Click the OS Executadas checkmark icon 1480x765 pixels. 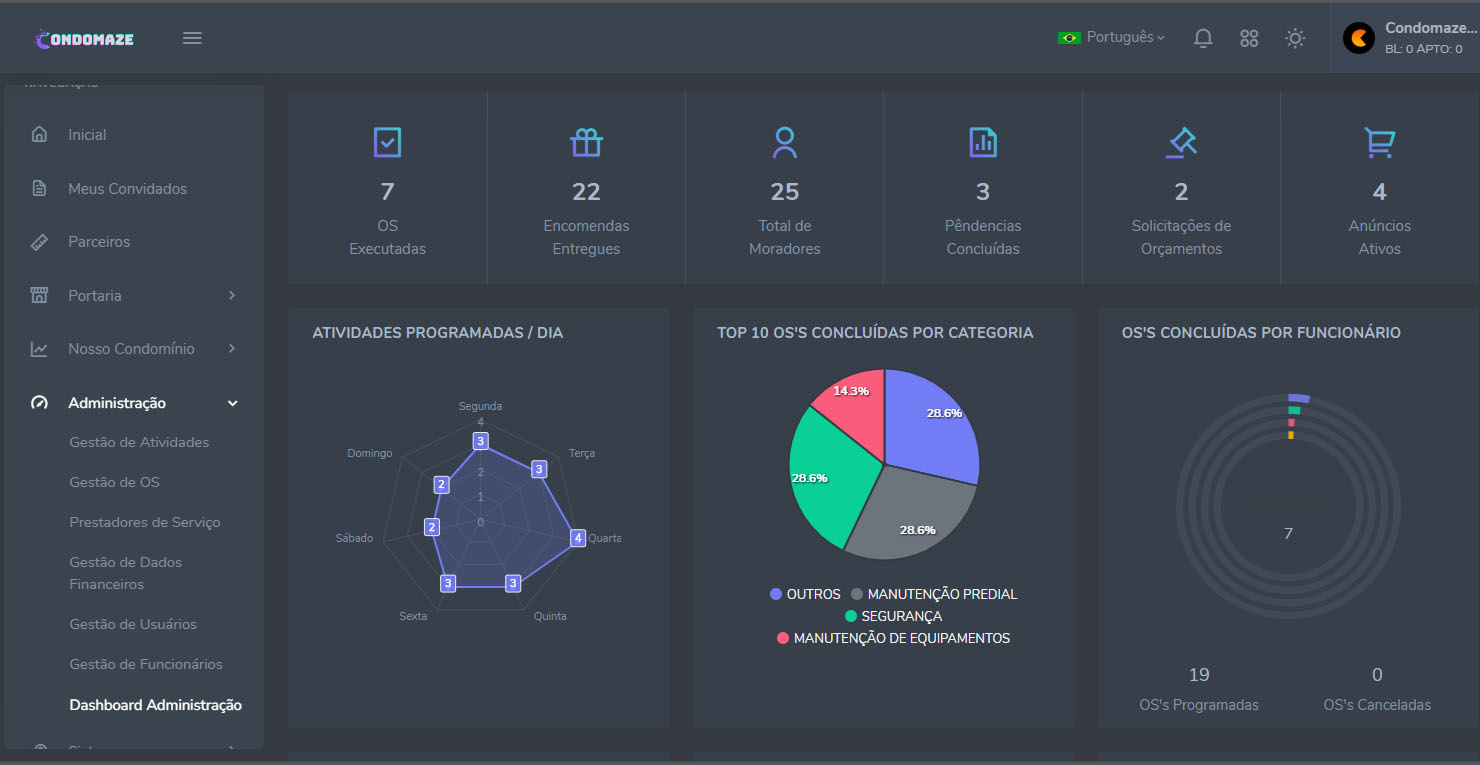387,142
